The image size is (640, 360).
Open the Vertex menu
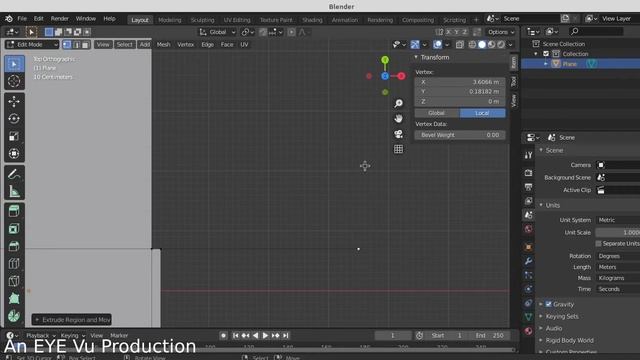(x=186, y=44)
